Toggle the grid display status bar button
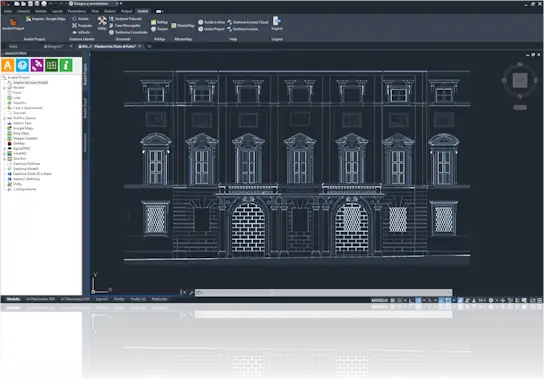The width and height of the screenshot is (544, 380). (x=393, y=300)
